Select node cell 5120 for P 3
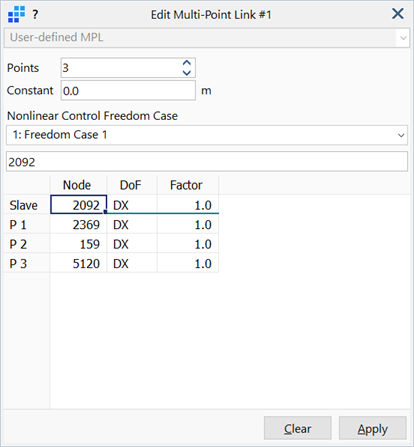 (78, 263)
